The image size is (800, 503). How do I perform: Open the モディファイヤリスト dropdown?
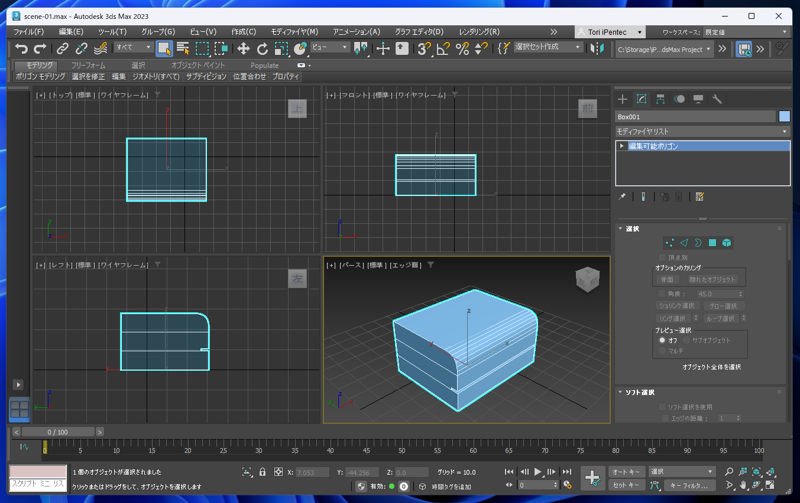click(702, 132)
